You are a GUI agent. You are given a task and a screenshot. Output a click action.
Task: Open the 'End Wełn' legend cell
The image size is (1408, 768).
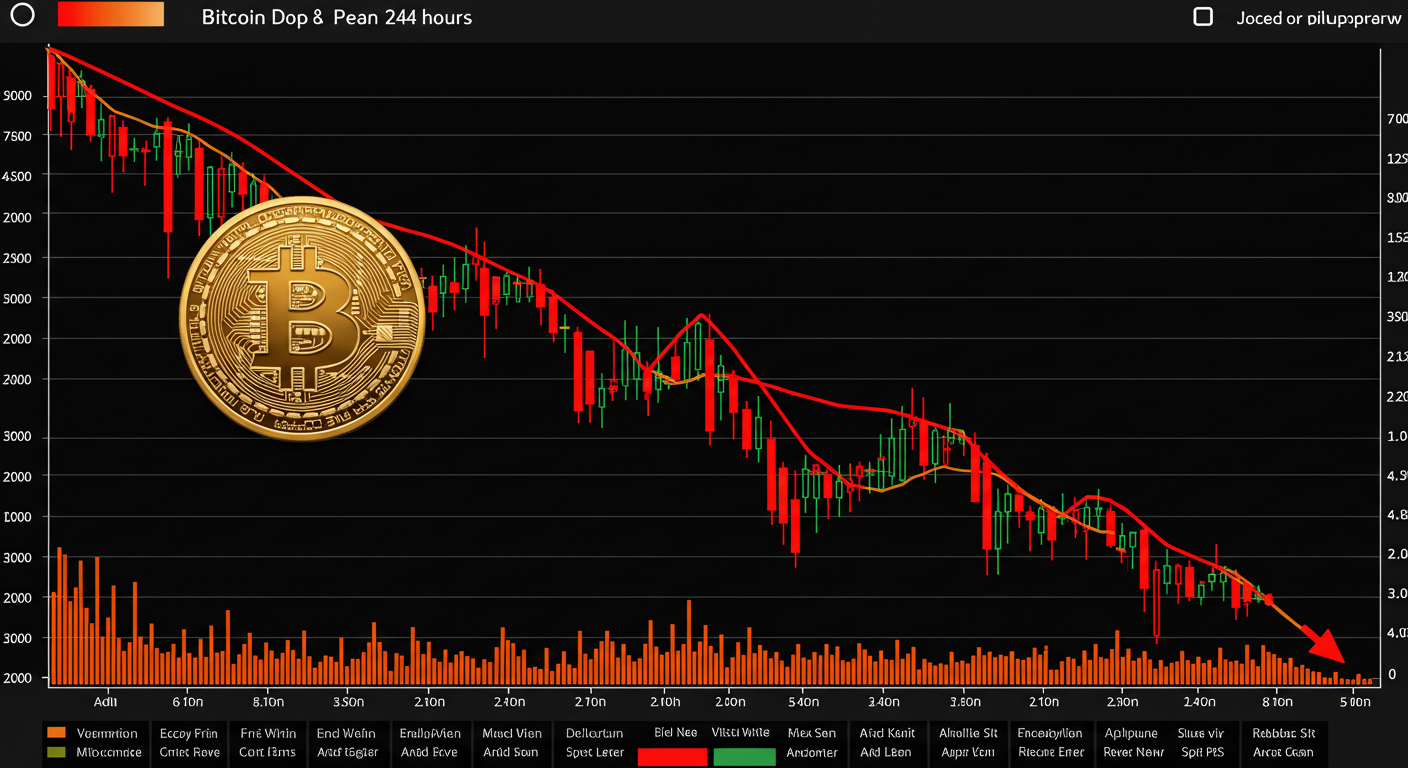point(347,743)
